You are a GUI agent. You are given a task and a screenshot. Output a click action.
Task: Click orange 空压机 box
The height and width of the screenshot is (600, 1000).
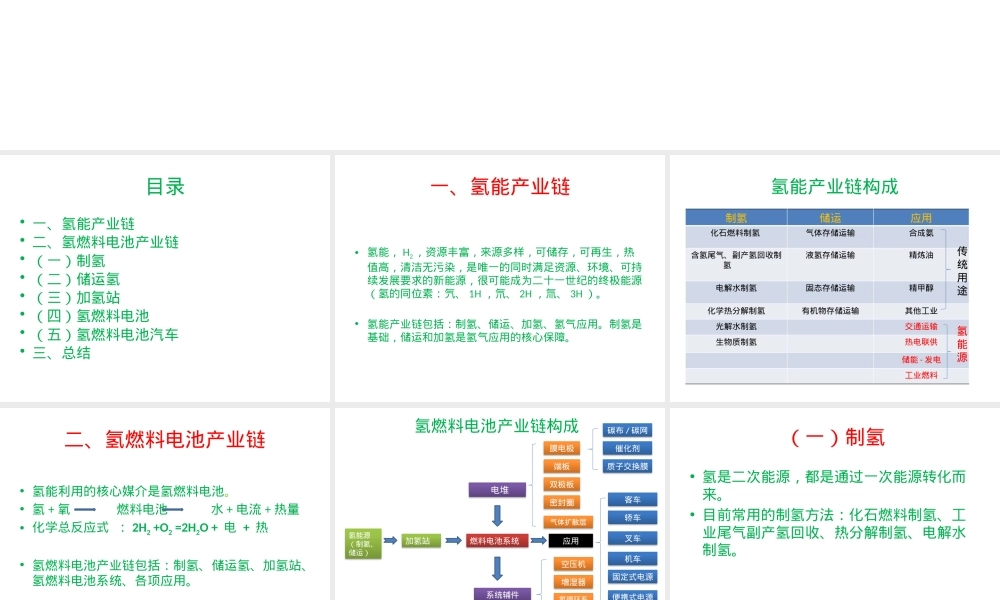pyautogui.click(x=573, y=564)
